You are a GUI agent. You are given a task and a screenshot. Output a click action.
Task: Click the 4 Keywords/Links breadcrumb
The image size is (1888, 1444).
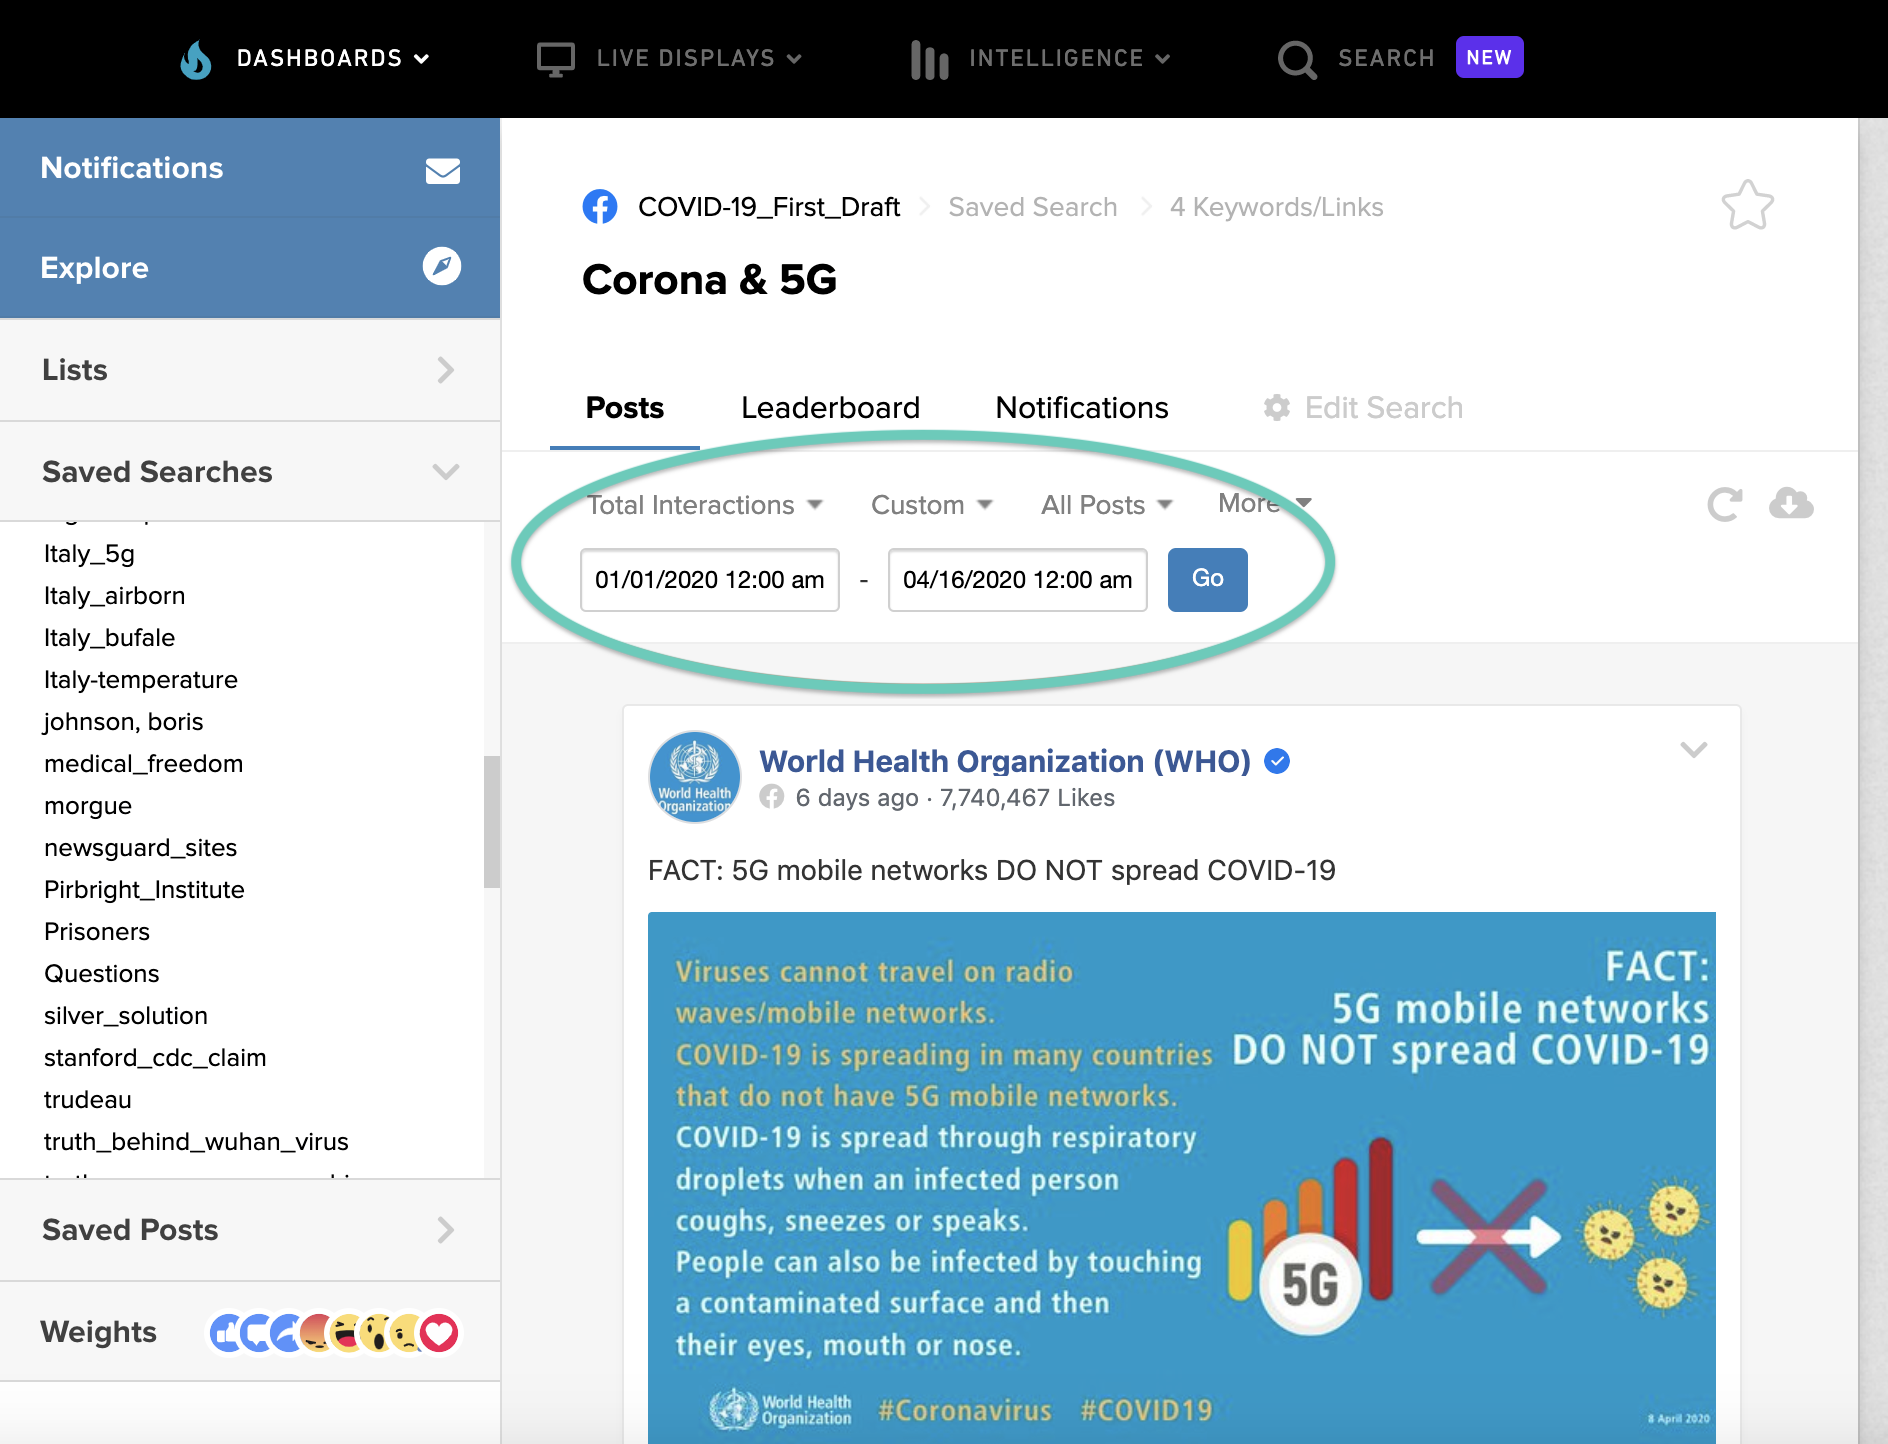pos(1277,207)
